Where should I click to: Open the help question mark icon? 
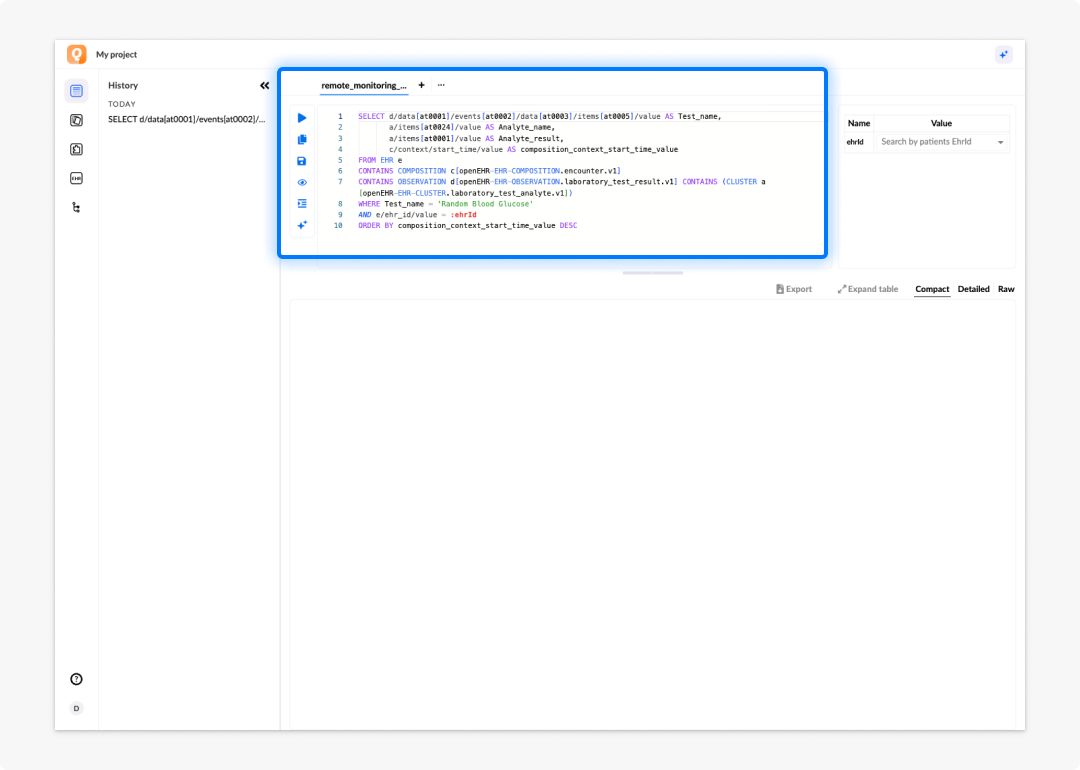[76, 679]
